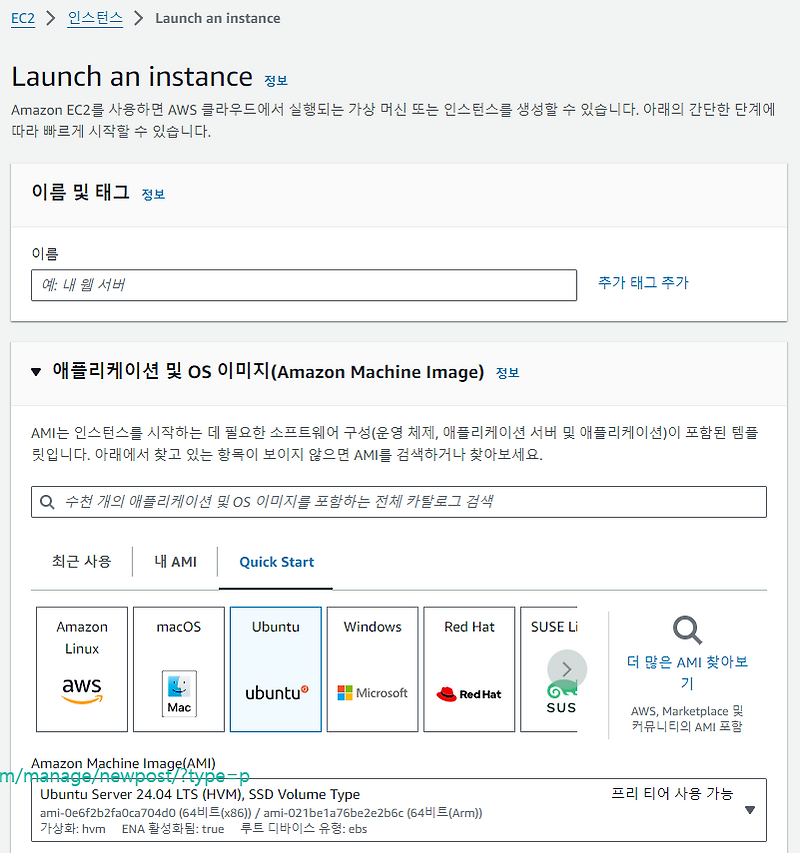Image resolution: width=800 pixels, height=853 pixels.
Task: Select the macOS Mac icon
Action: click(x=178, y=692)
